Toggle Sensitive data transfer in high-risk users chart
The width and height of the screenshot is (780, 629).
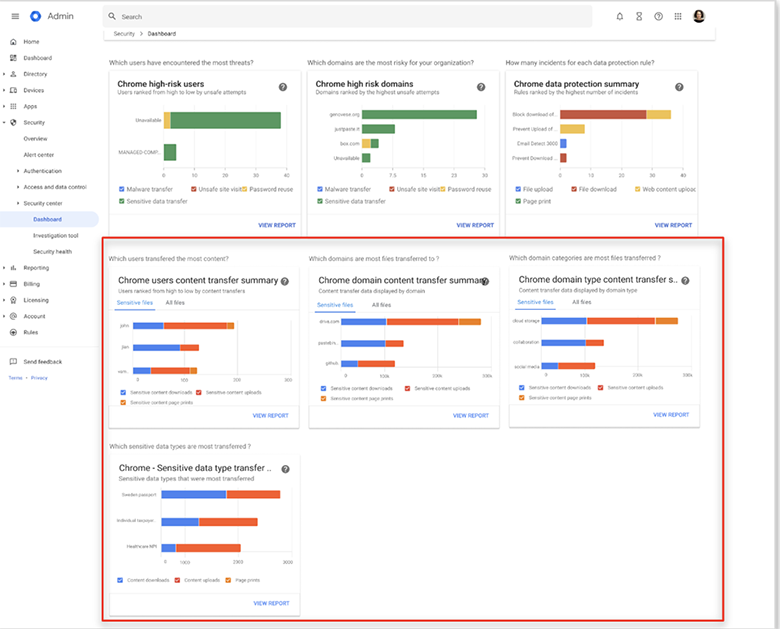point(121,201)
